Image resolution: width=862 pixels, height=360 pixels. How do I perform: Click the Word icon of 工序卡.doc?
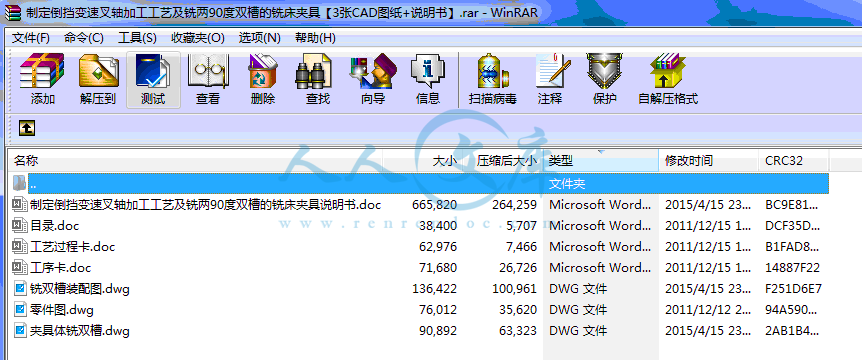20,268
